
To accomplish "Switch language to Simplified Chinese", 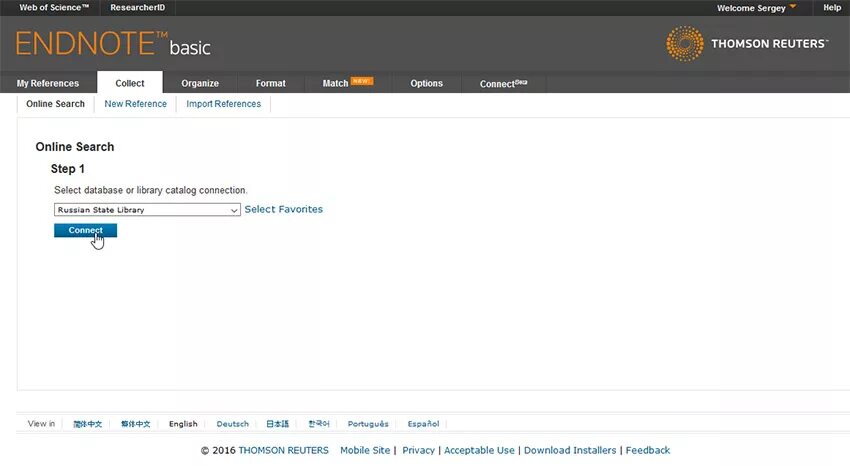I will pyautogui.click(x=87, y=424).
